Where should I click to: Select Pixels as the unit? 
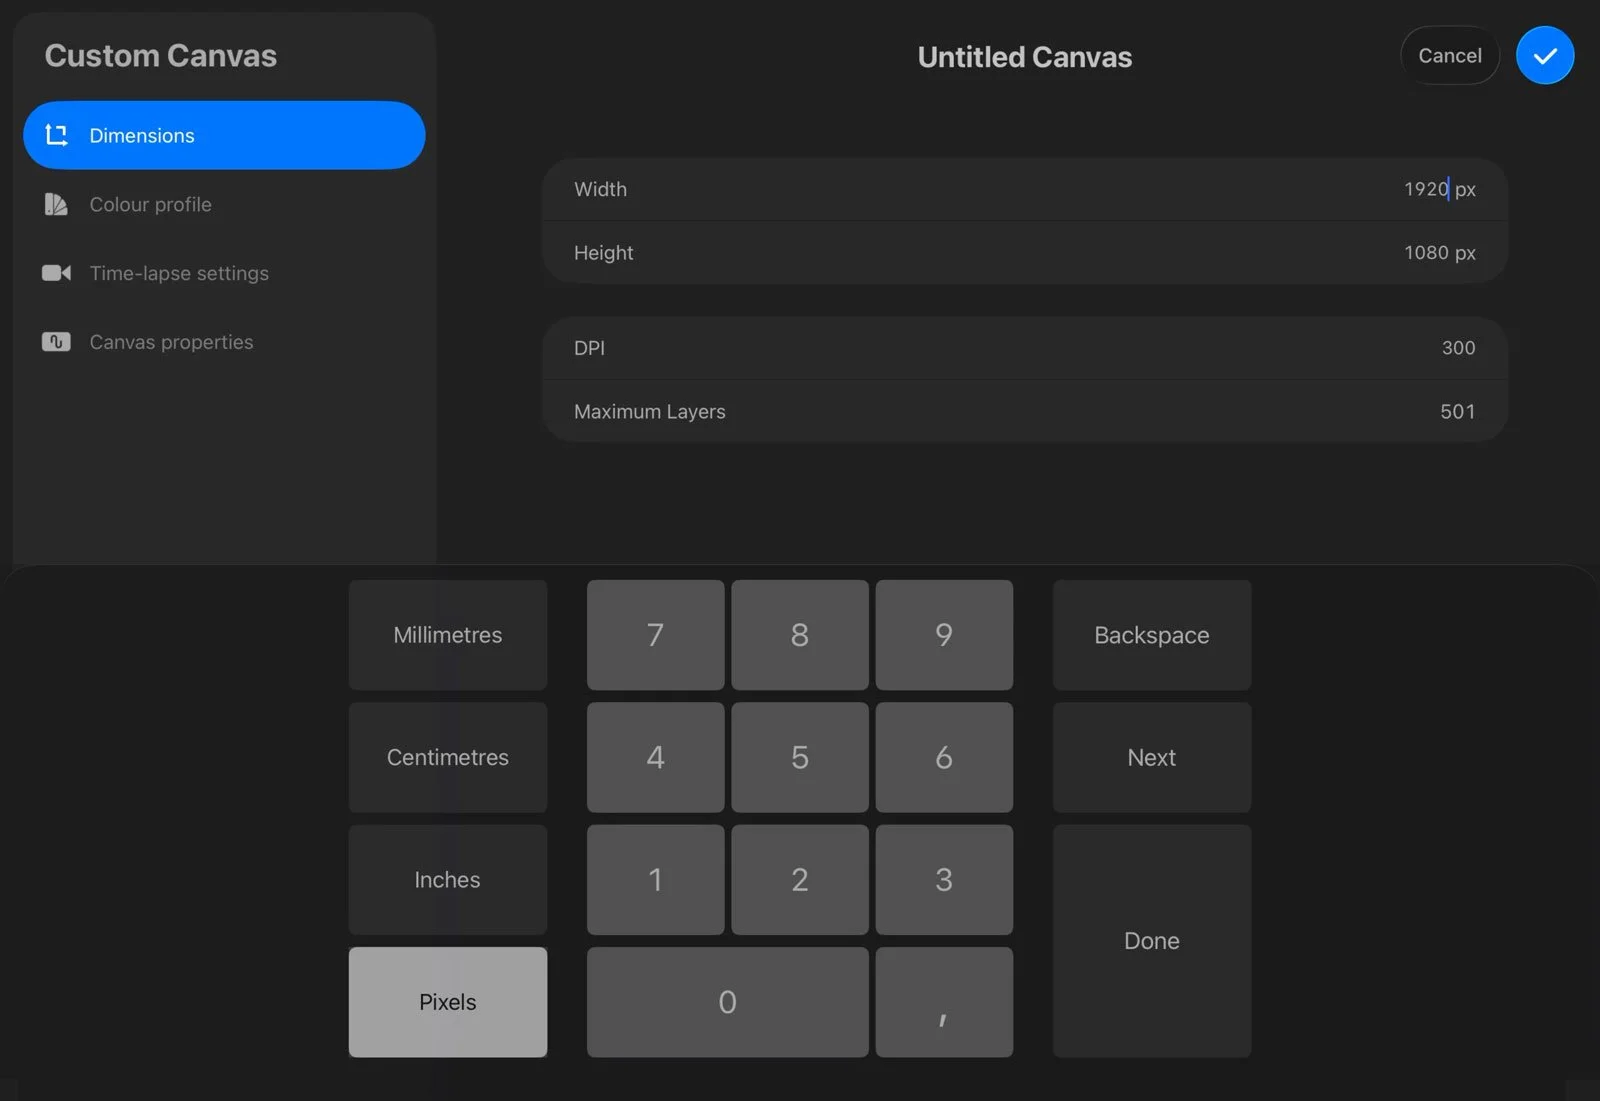(448, 1002)
